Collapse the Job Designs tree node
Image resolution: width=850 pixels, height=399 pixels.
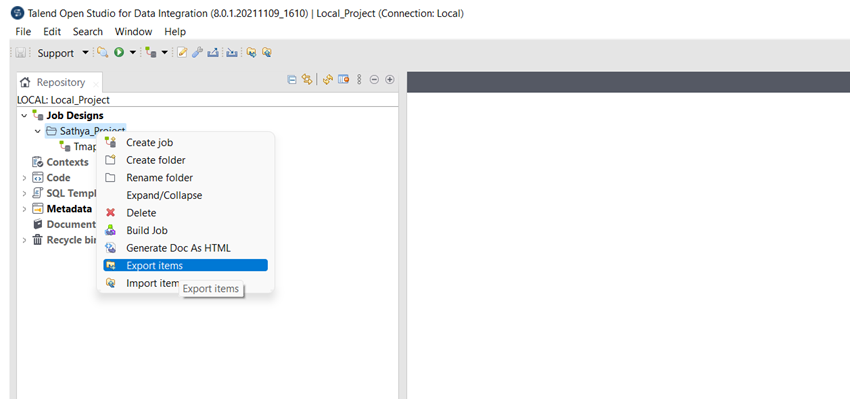pos(24,115)
